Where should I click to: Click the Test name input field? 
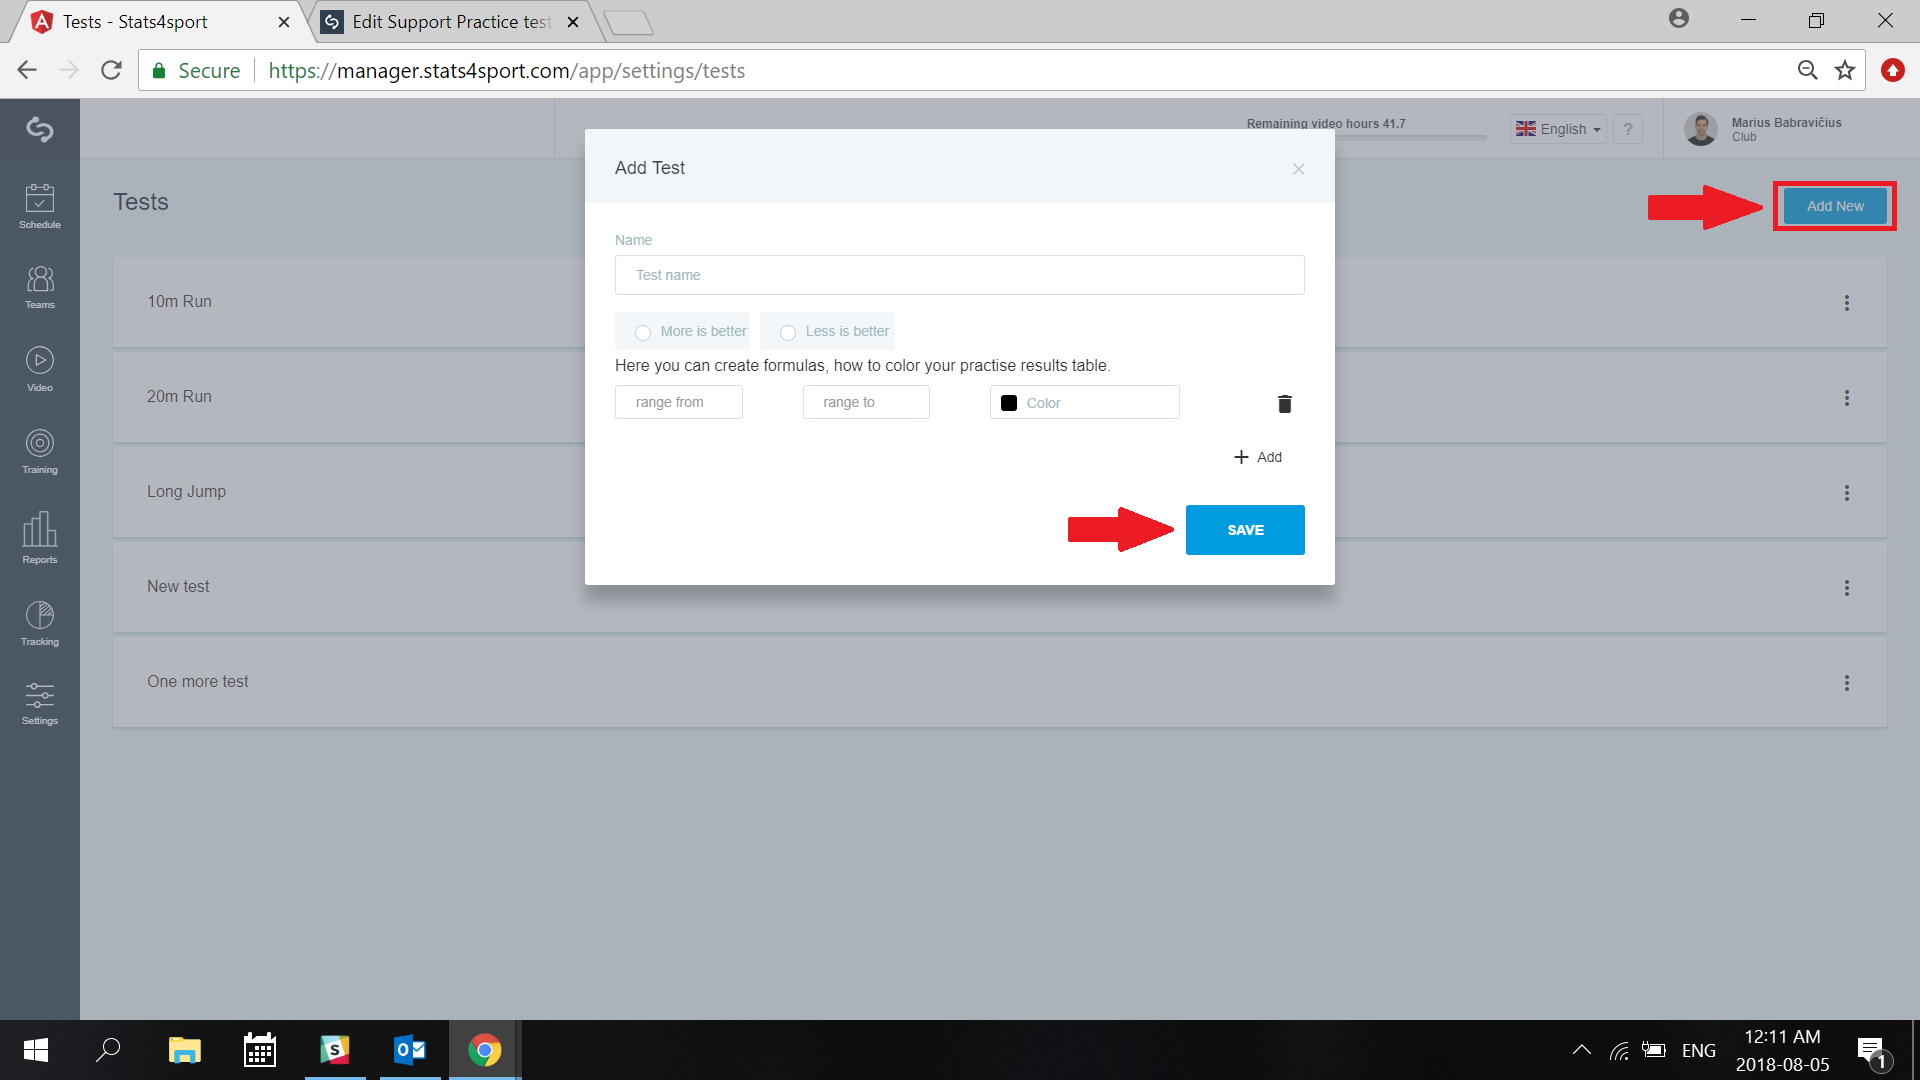(x=960, y=275)
